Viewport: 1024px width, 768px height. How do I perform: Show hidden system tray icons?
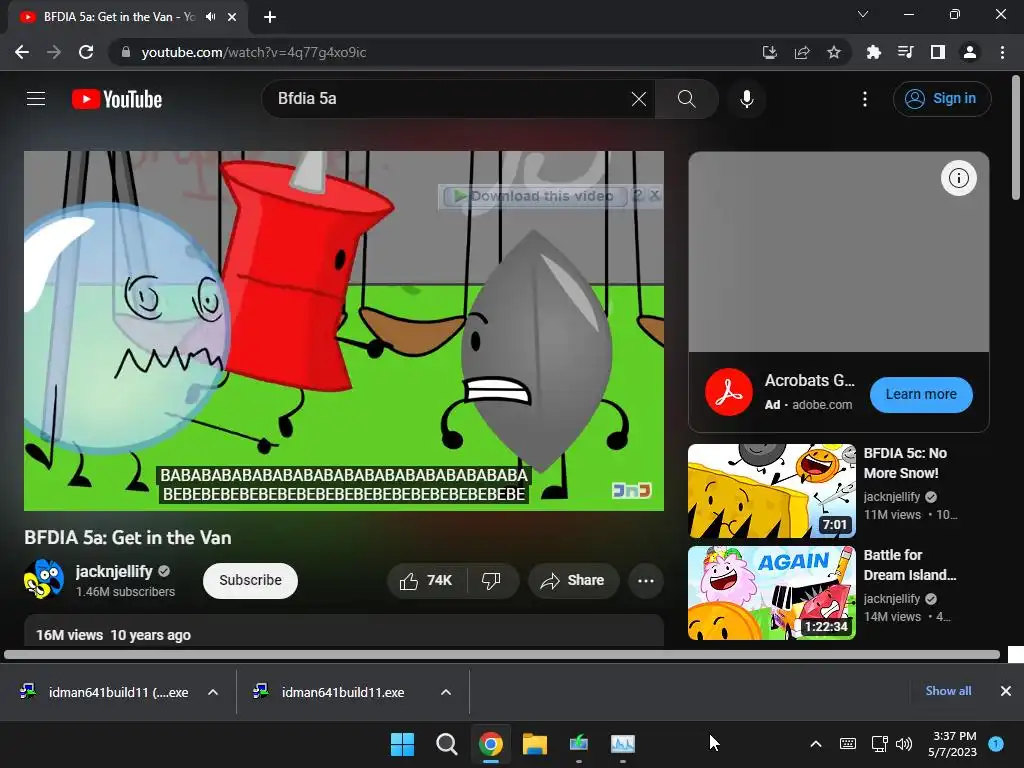click(x=816, y=744)
